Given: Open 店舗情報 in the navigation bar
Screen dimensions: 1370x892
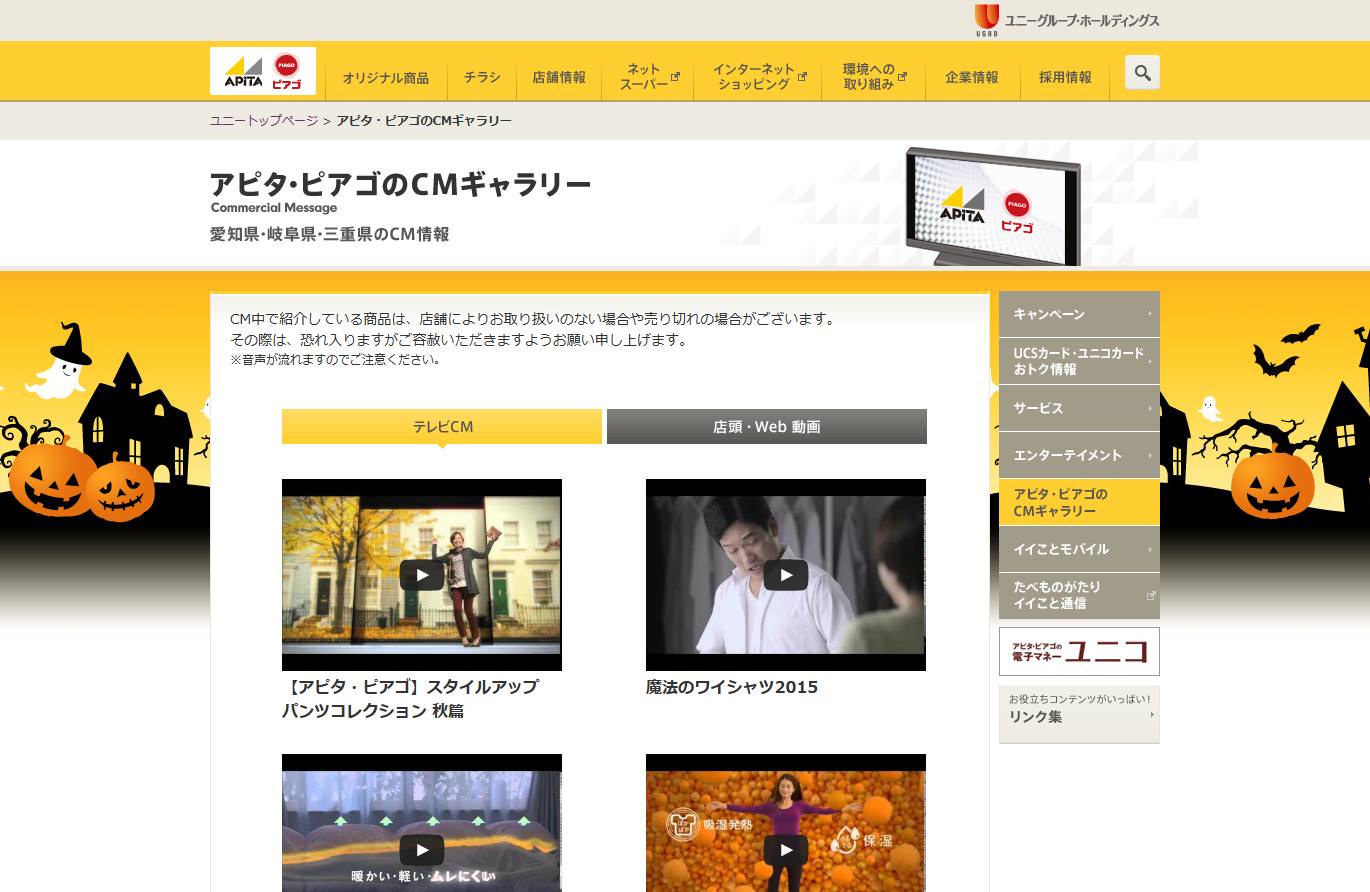Looking at the screenshot, I should 559,77.
